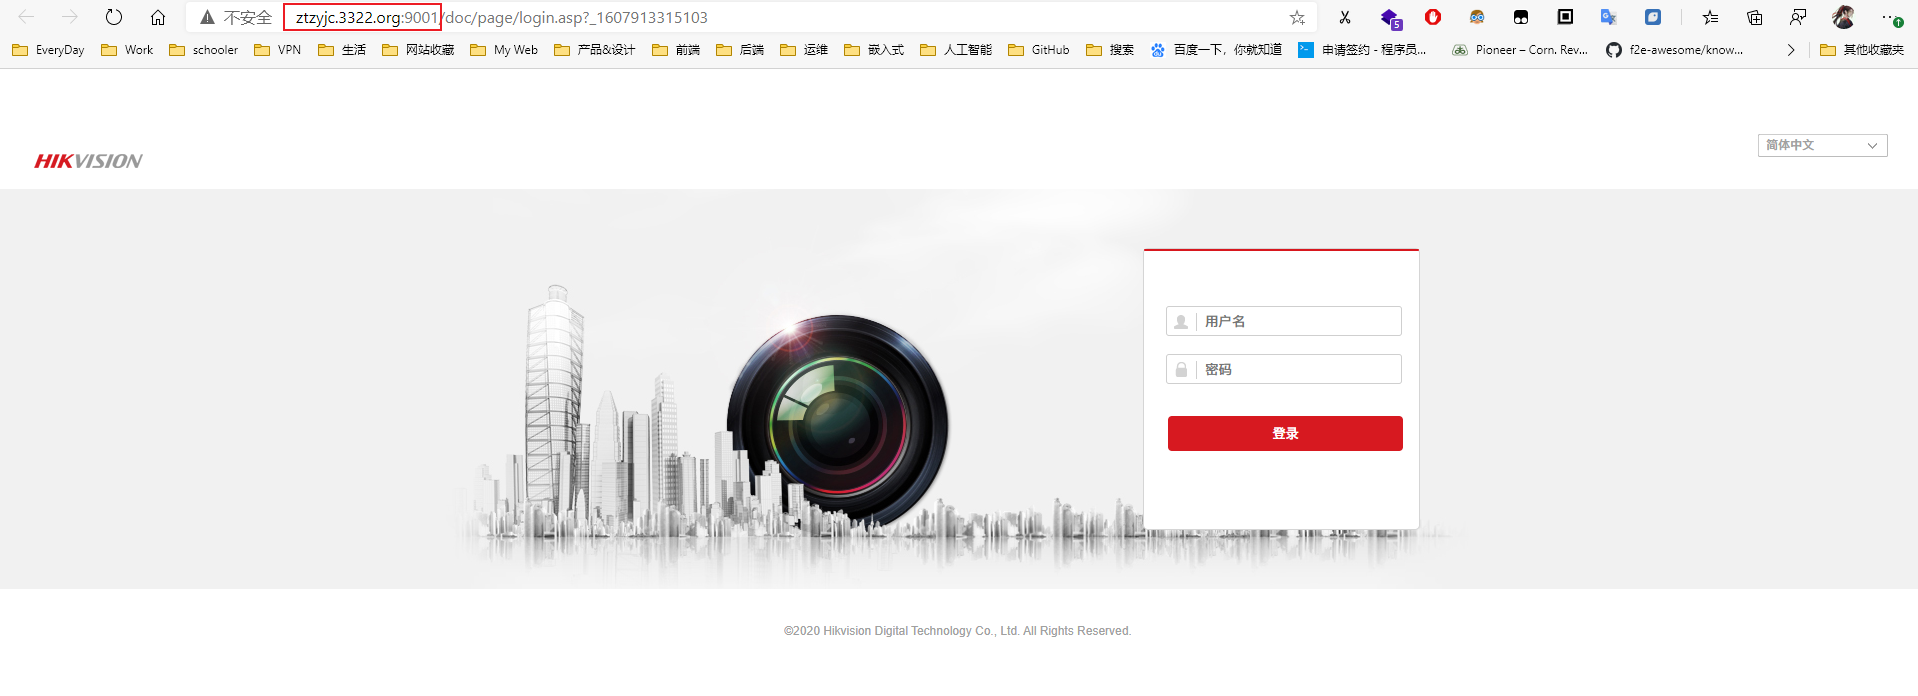The width and height of the screenshot is (1918, 696).
Task: Click the Hikvision logo
Action: coord(88,161)
